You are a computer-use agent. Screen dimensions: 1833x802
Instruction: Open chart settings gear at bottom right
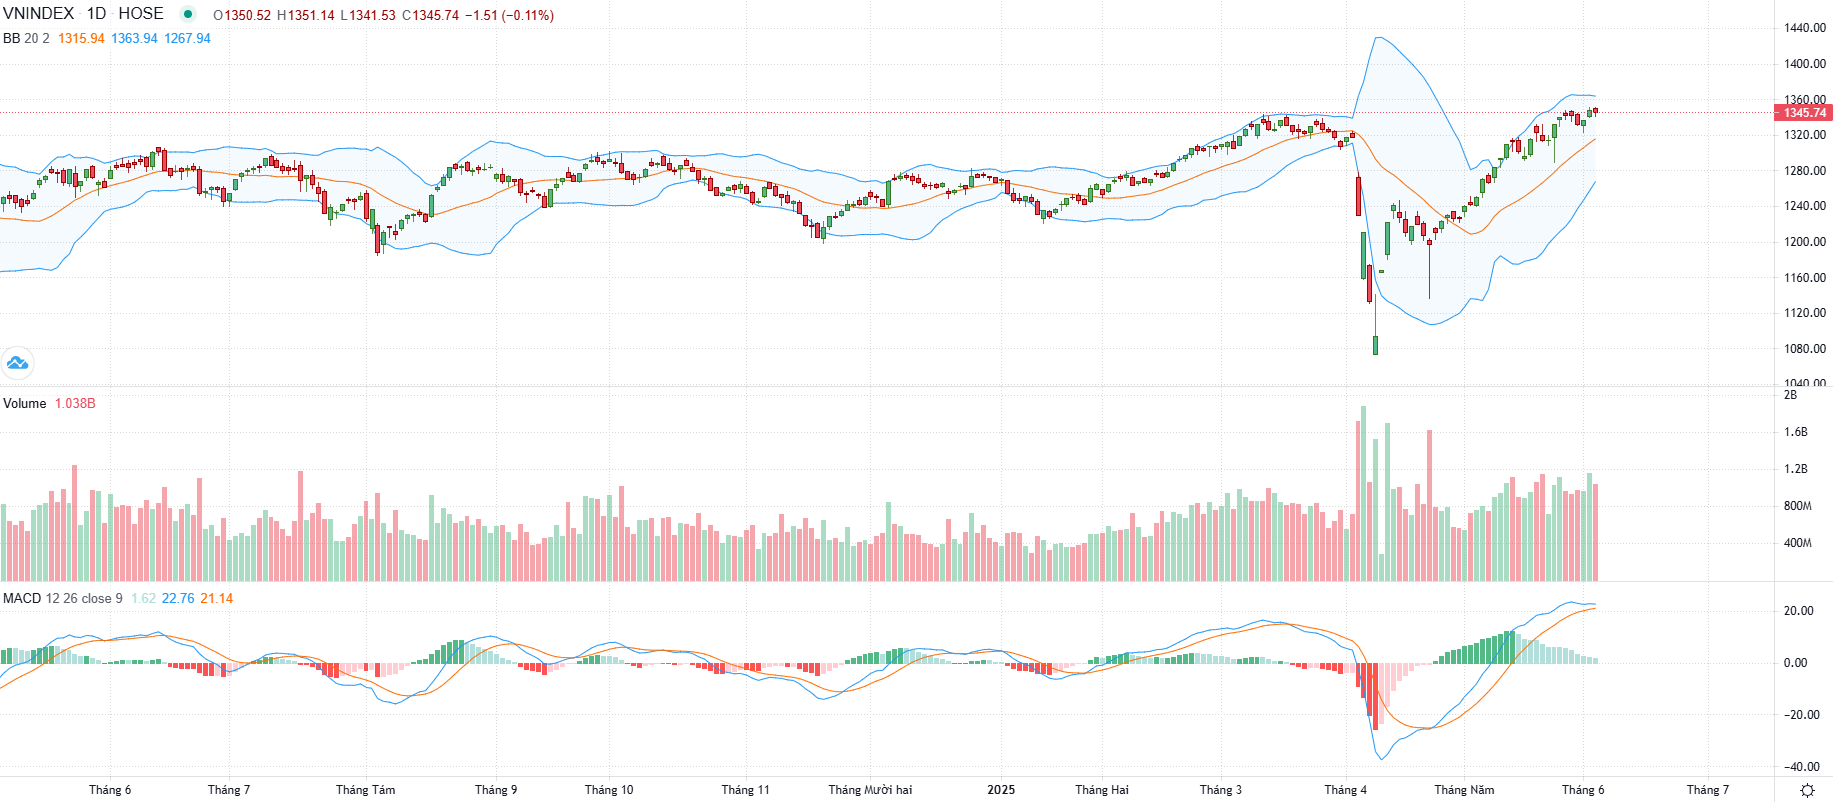[1807, 790]
